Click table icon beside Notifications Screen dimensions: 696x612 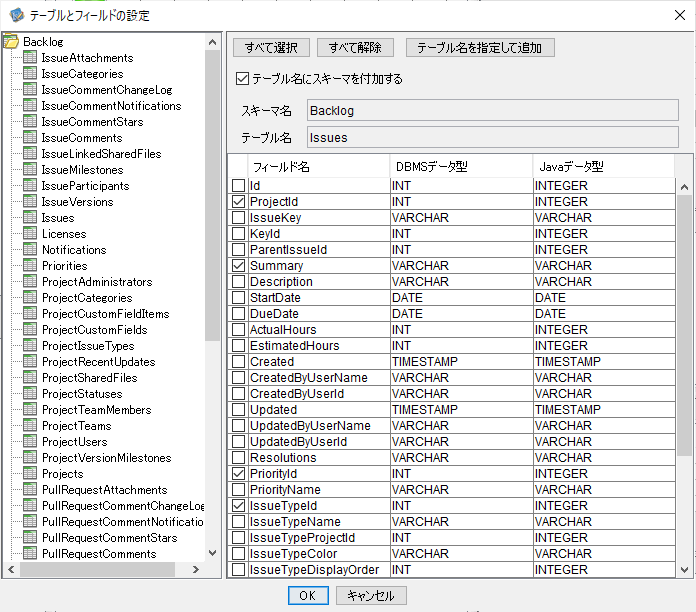click(30, 249)
